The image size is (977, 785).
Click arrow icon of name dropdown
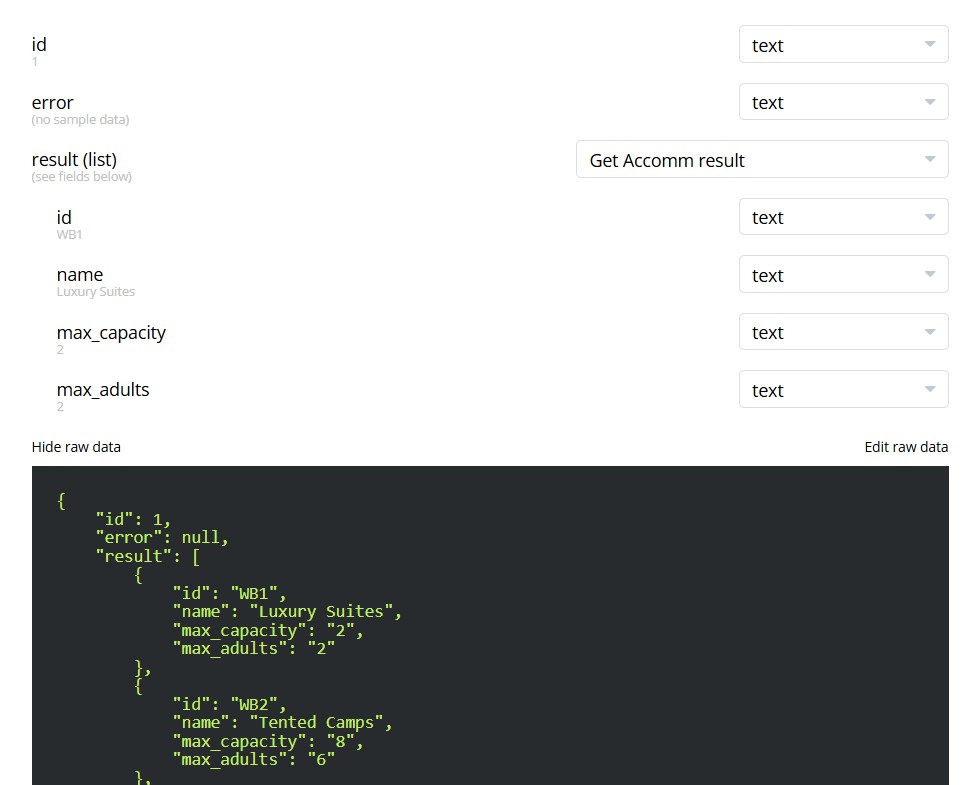[930, 274]
